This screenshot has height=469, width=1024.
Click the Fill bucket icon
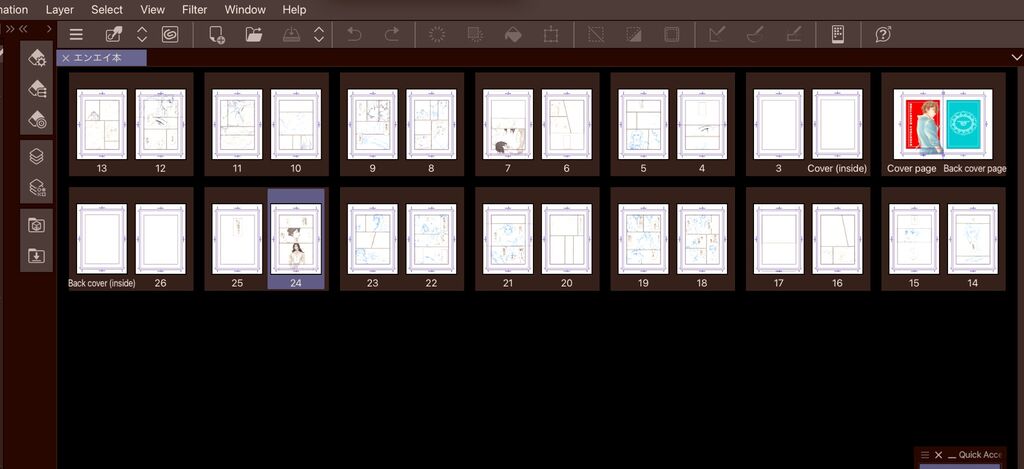click(513, 35)
